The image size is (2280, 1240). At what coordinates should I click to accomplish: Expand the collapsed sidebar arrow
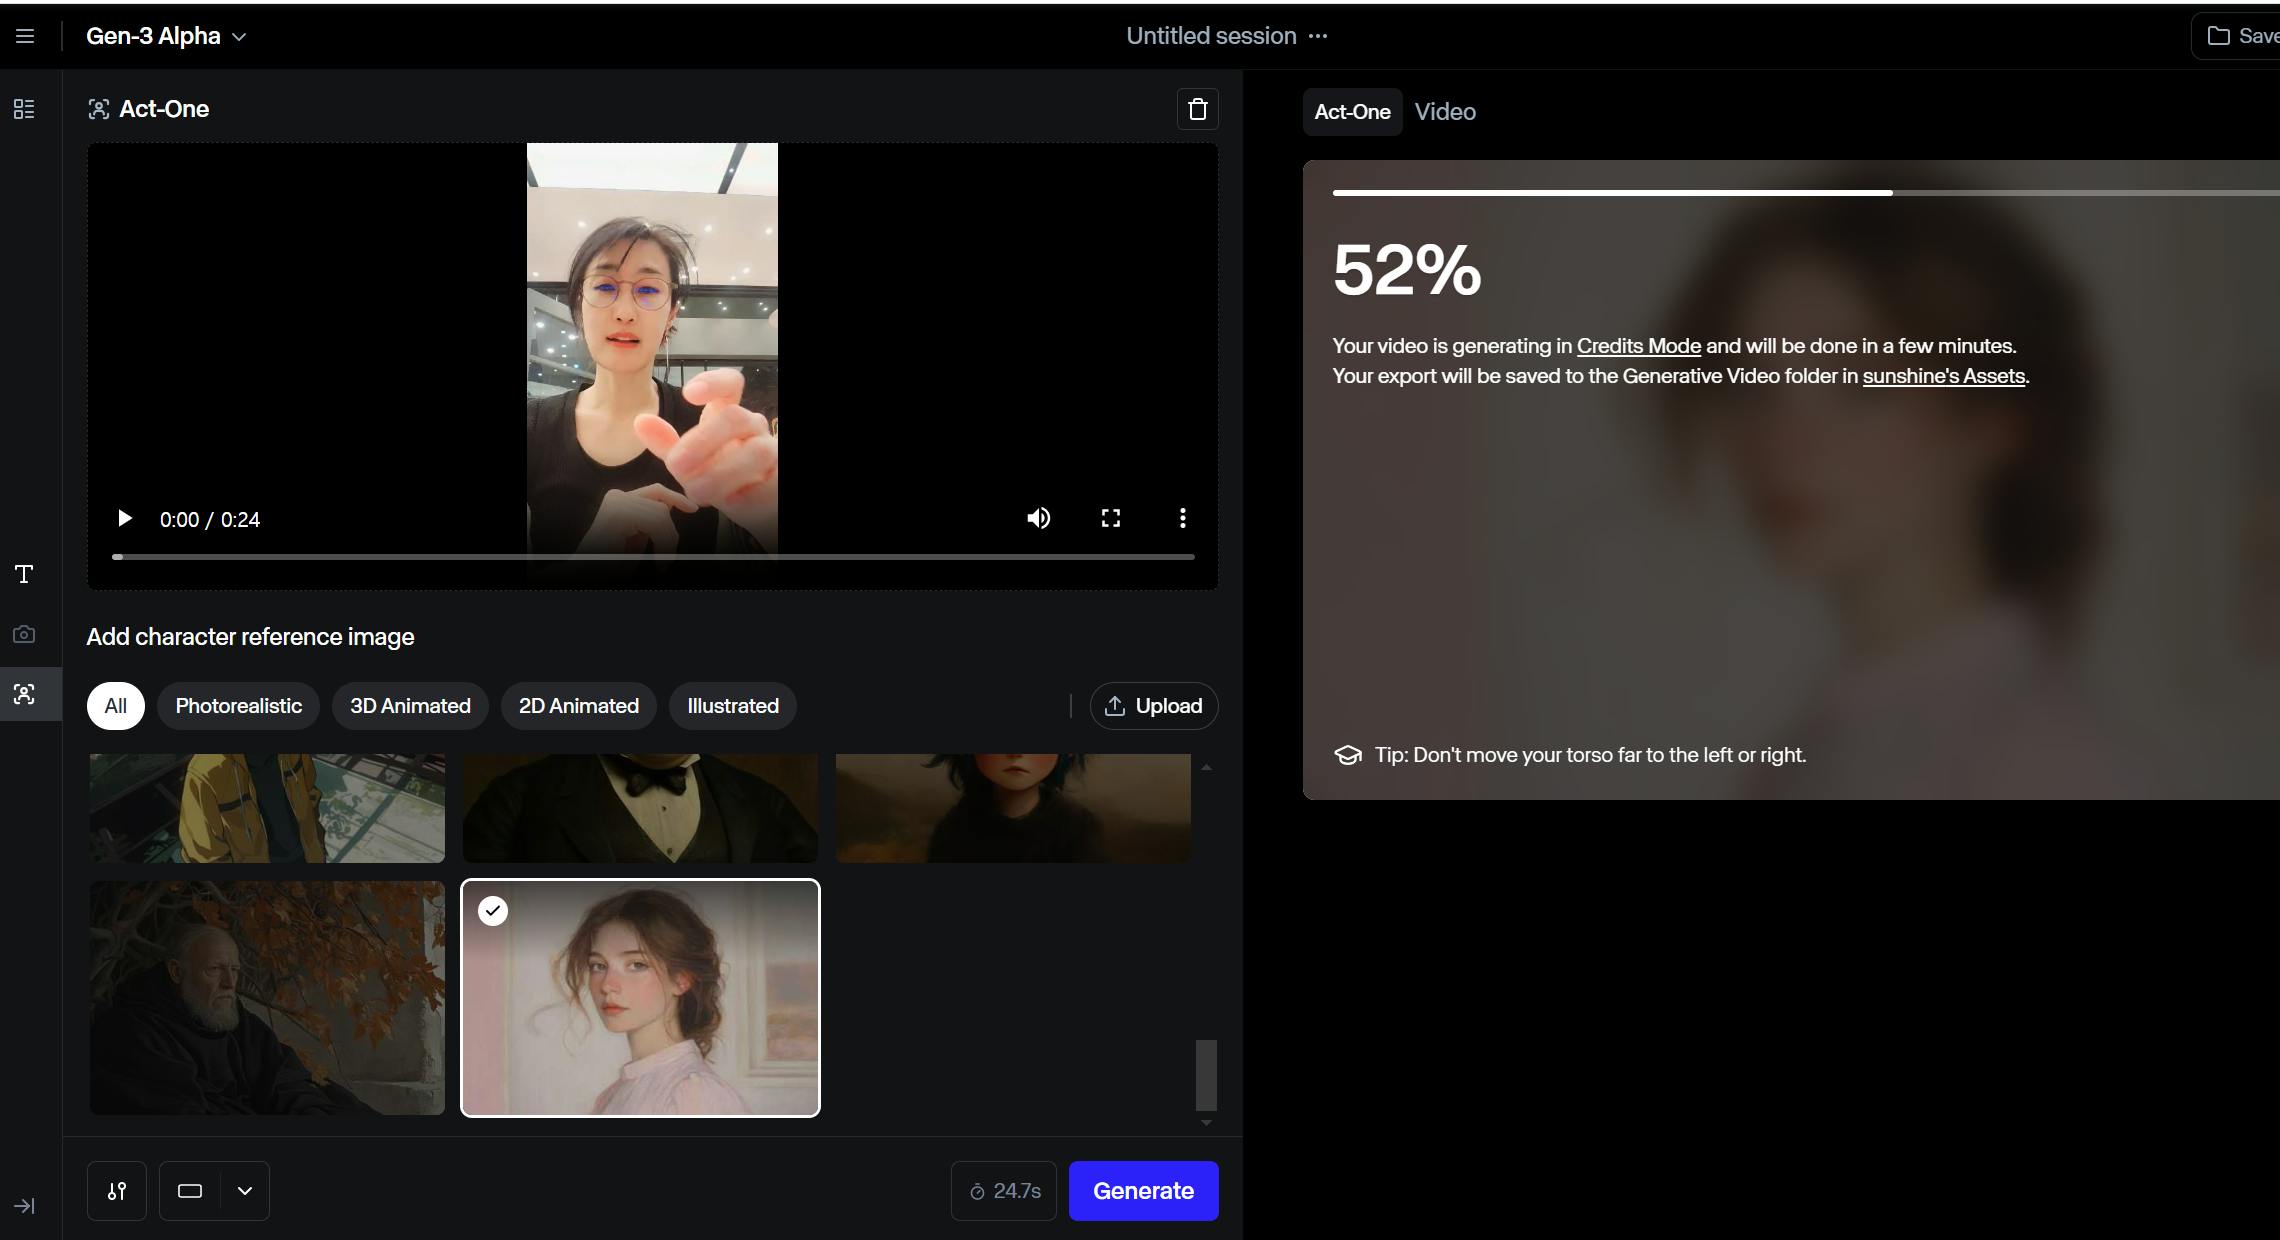(24, 1206)
